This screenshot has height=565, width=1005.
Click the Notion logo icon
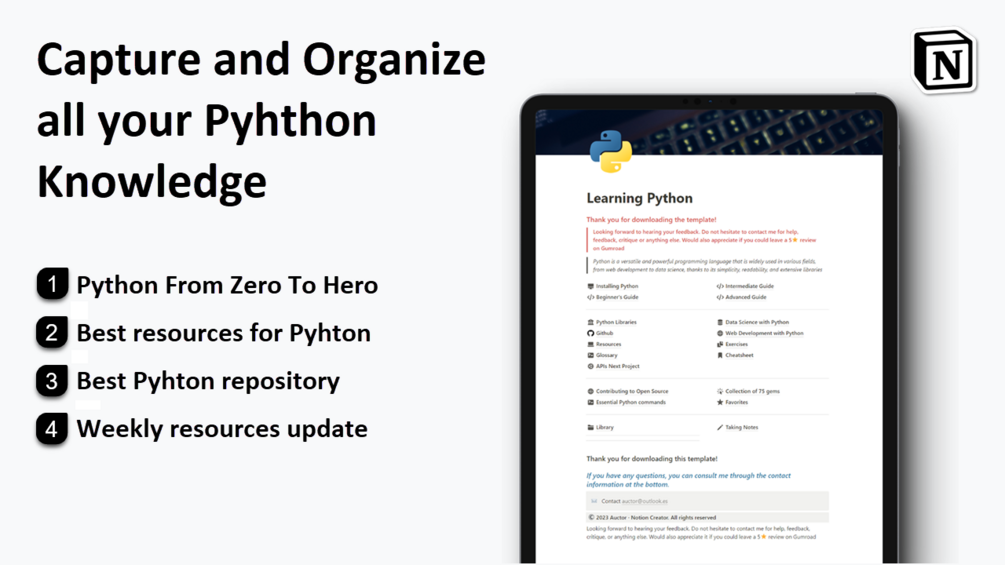(x=944, y=60)
